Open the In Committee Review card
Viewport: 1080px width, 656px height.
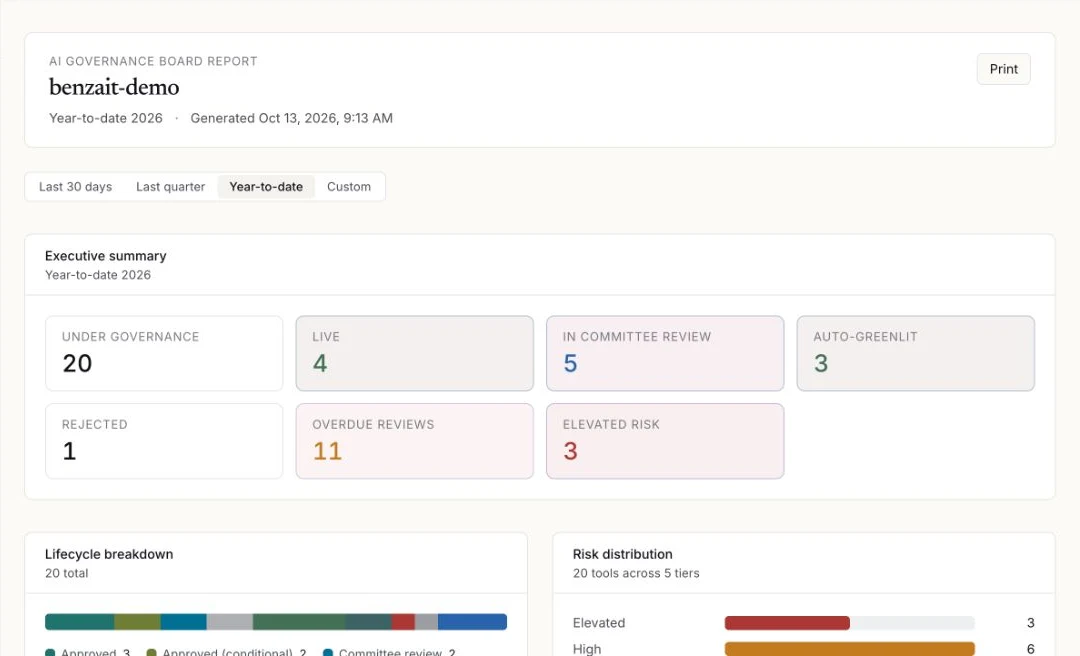tap(665, 353)
